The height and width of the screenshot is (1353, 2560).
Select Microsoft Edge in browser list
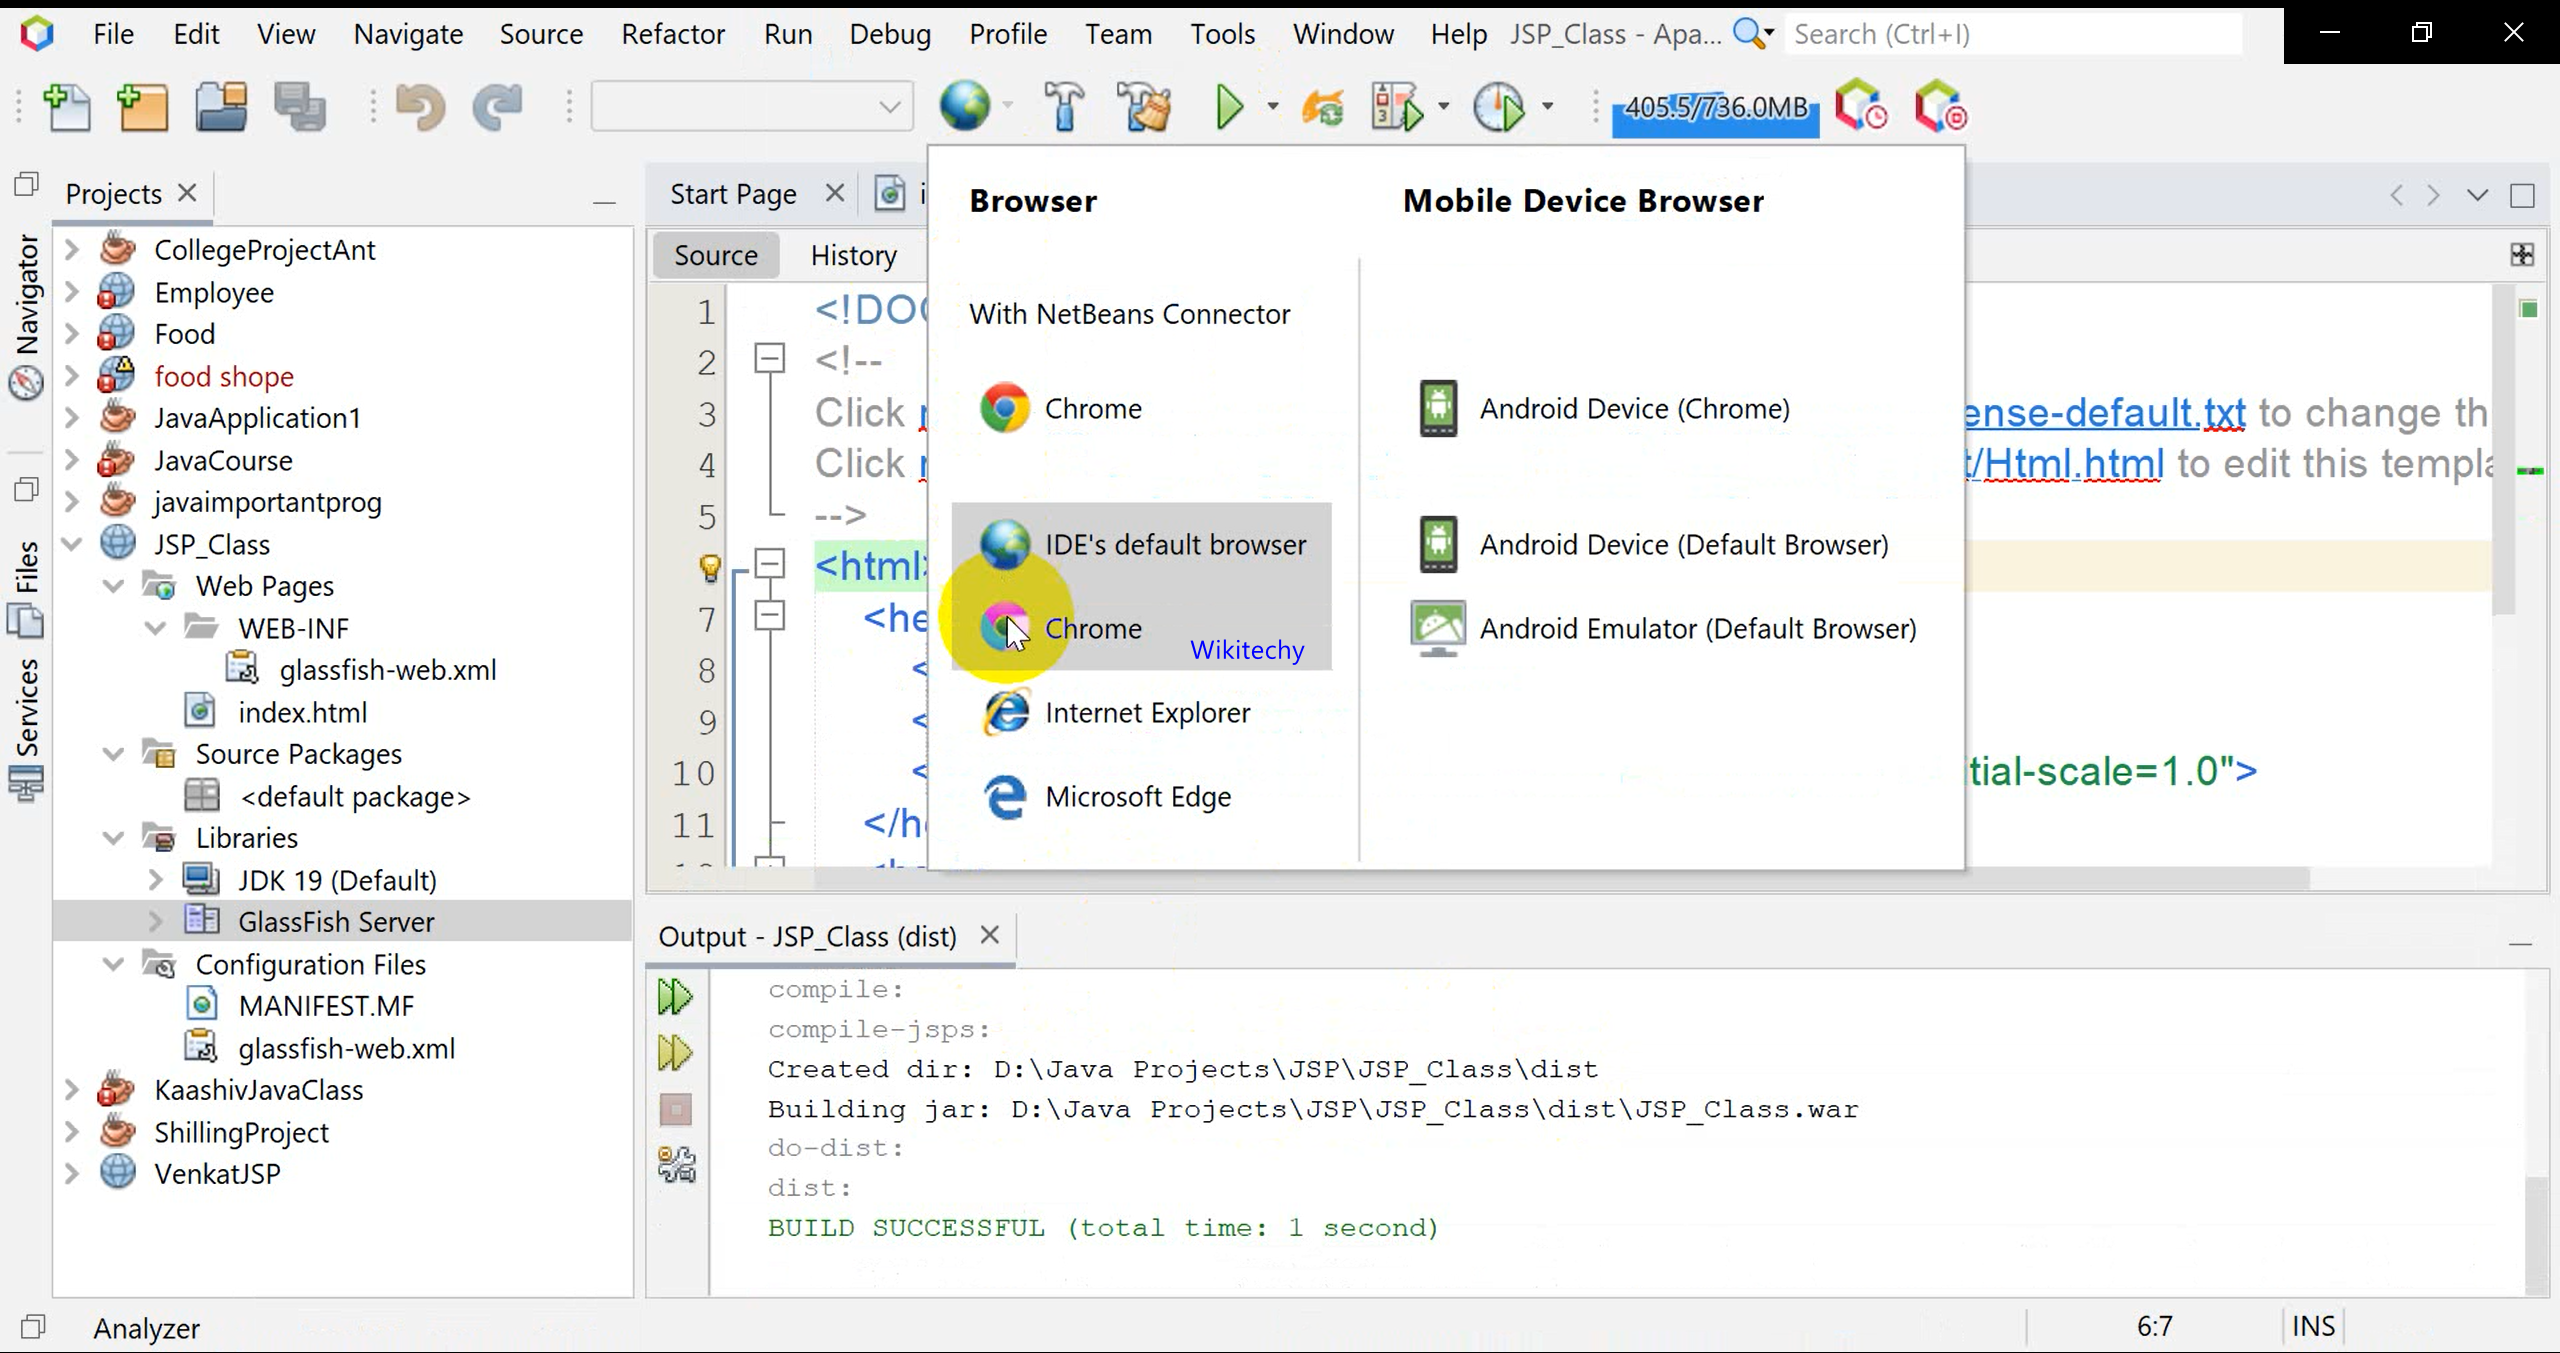(x=1137, y=797)
